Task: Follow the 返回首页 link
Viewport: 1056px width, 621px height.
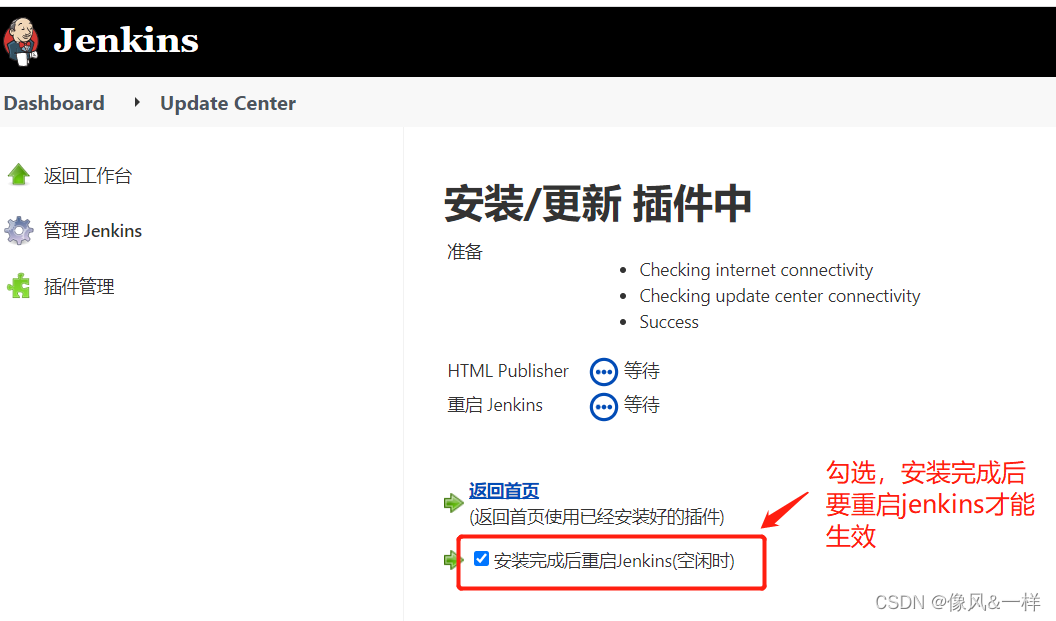Action: [504, 491]
